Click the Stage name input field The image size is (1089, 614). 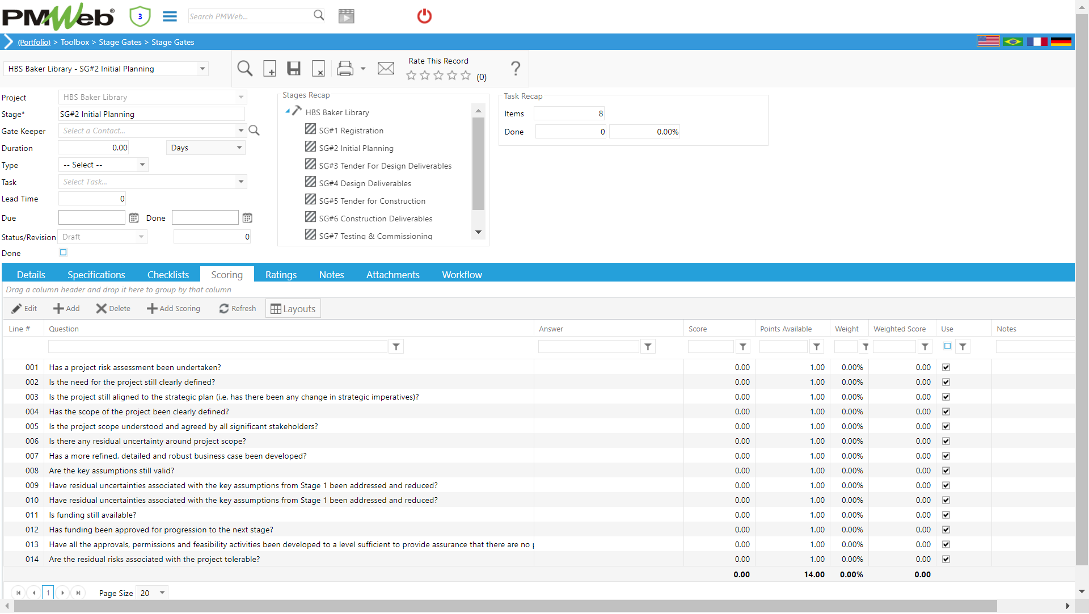tap(151, 114)
